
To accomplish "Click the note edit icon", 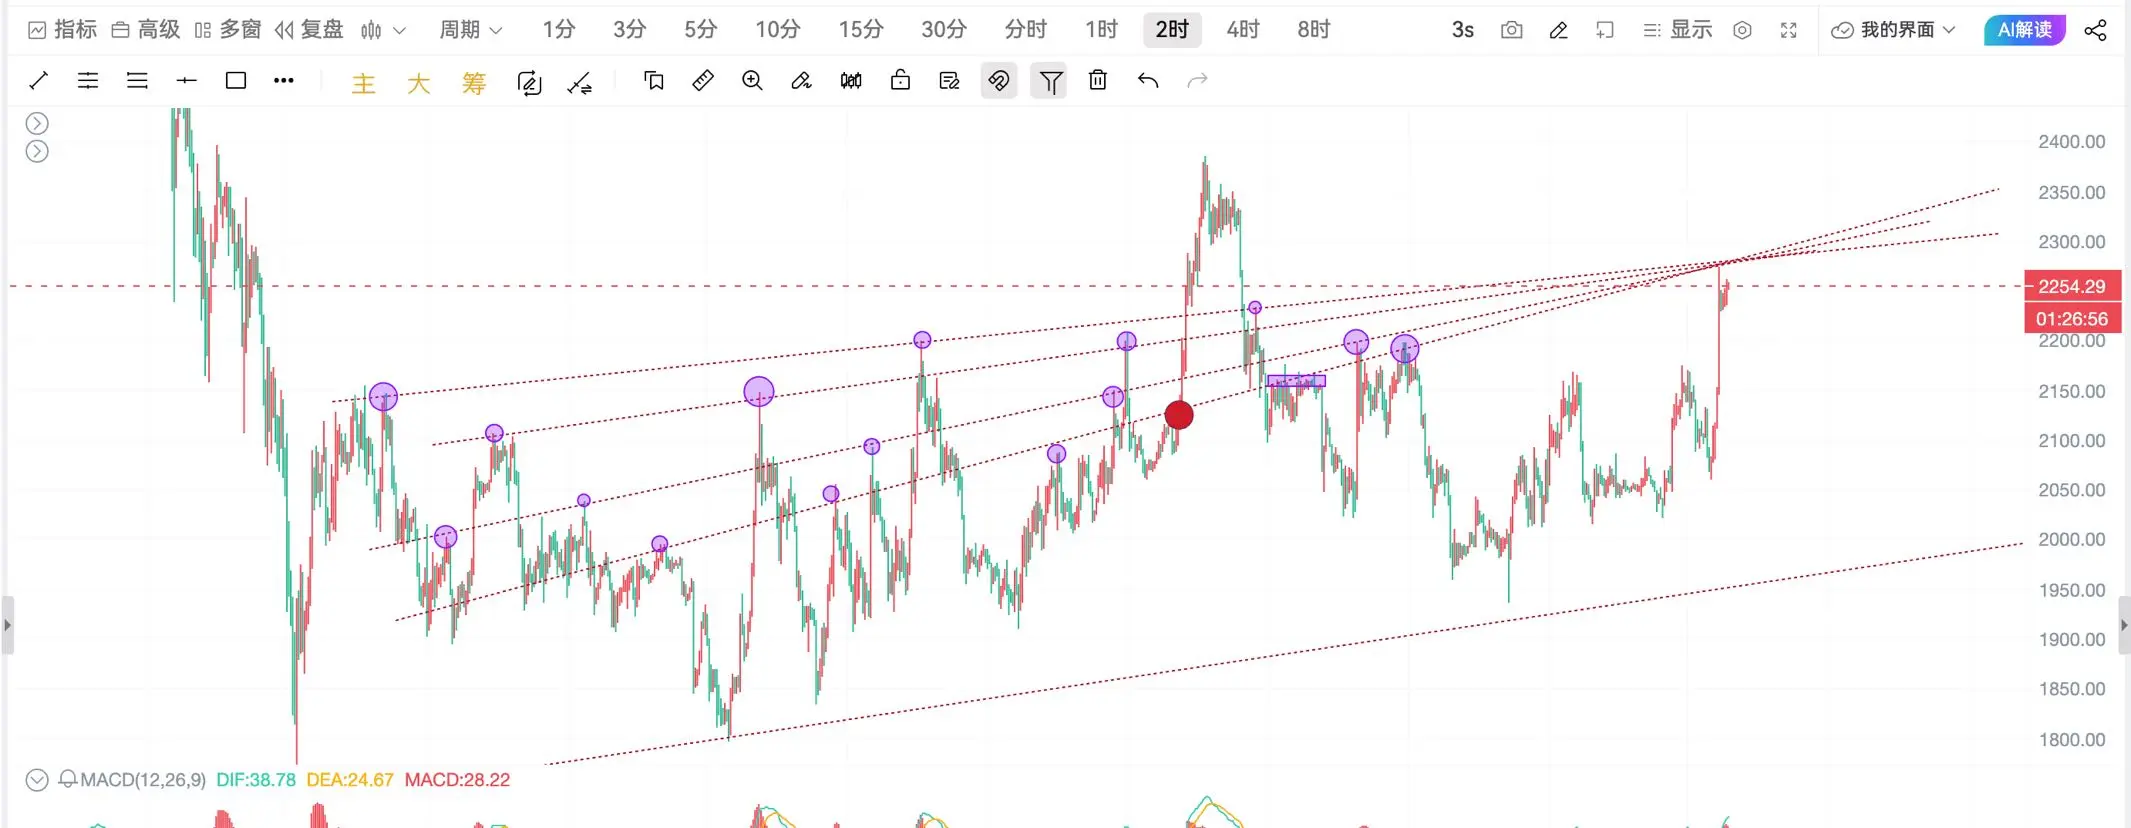I will pos(949,81).
